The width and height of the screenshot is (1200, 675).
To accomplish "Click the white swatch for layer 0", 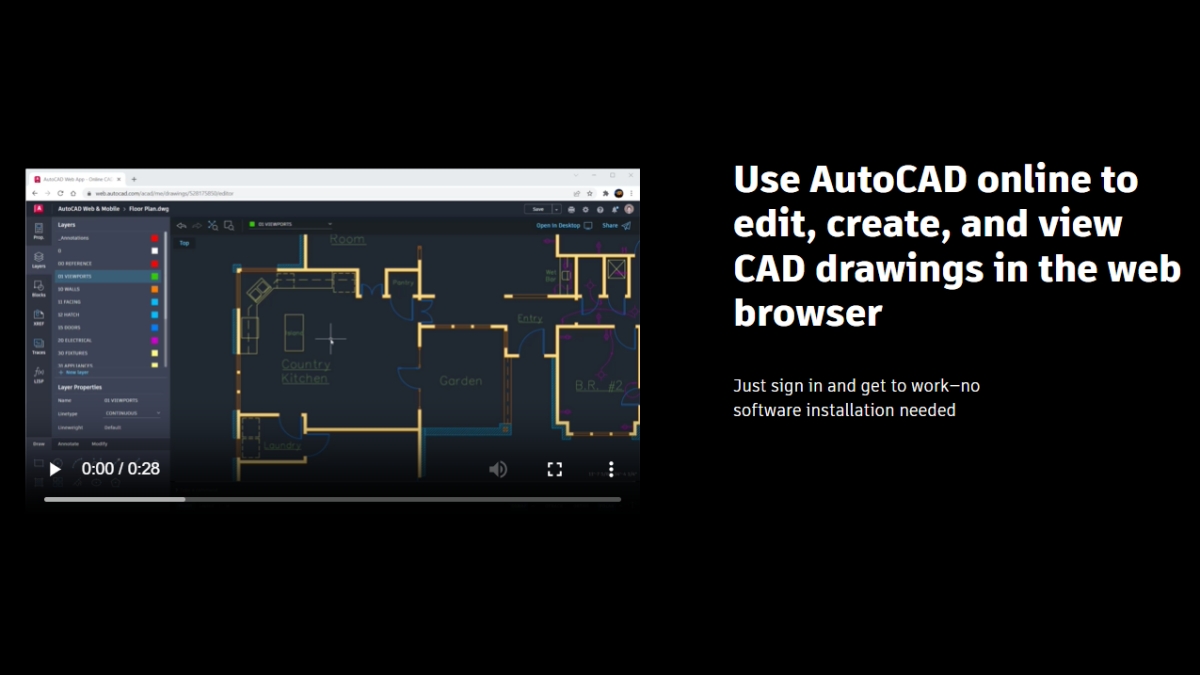I will click(154, 251).
